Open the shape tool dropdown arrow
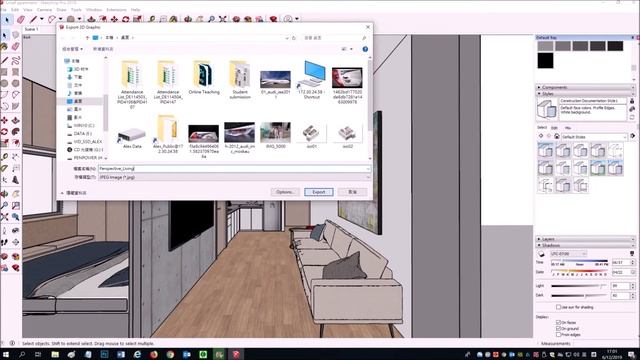This screenshot has height=360, width=640. [x=80, y=19]
